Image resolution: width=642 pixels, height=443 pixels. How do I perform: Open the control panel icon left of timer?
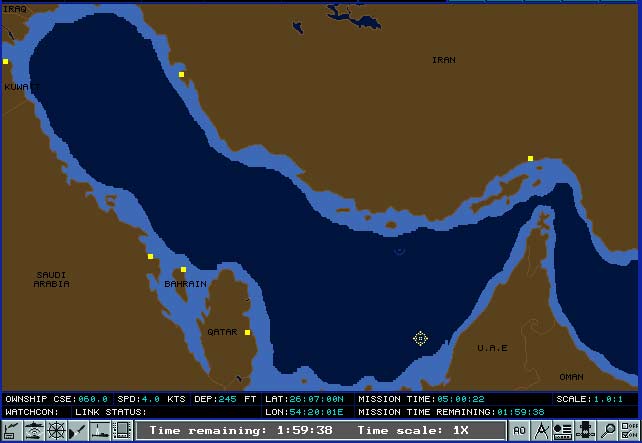122,431
